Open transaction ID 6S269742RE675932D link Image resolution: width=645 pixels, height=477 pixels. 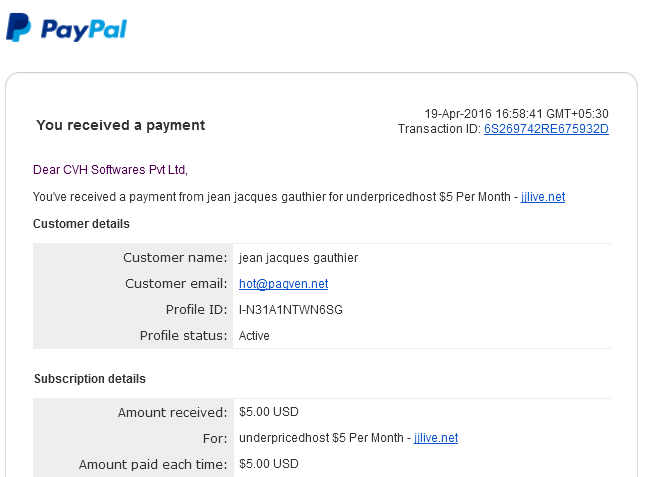546,129
